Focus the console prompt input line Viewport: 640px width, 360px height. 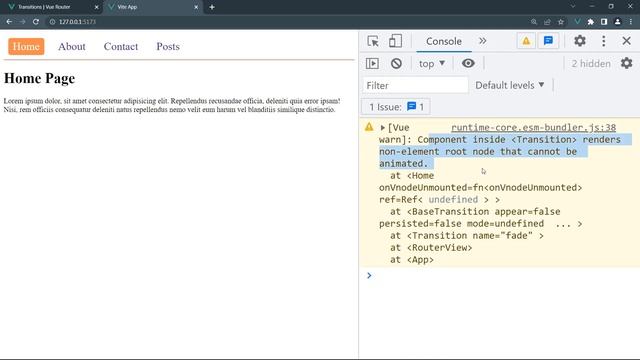coord(502,276)
